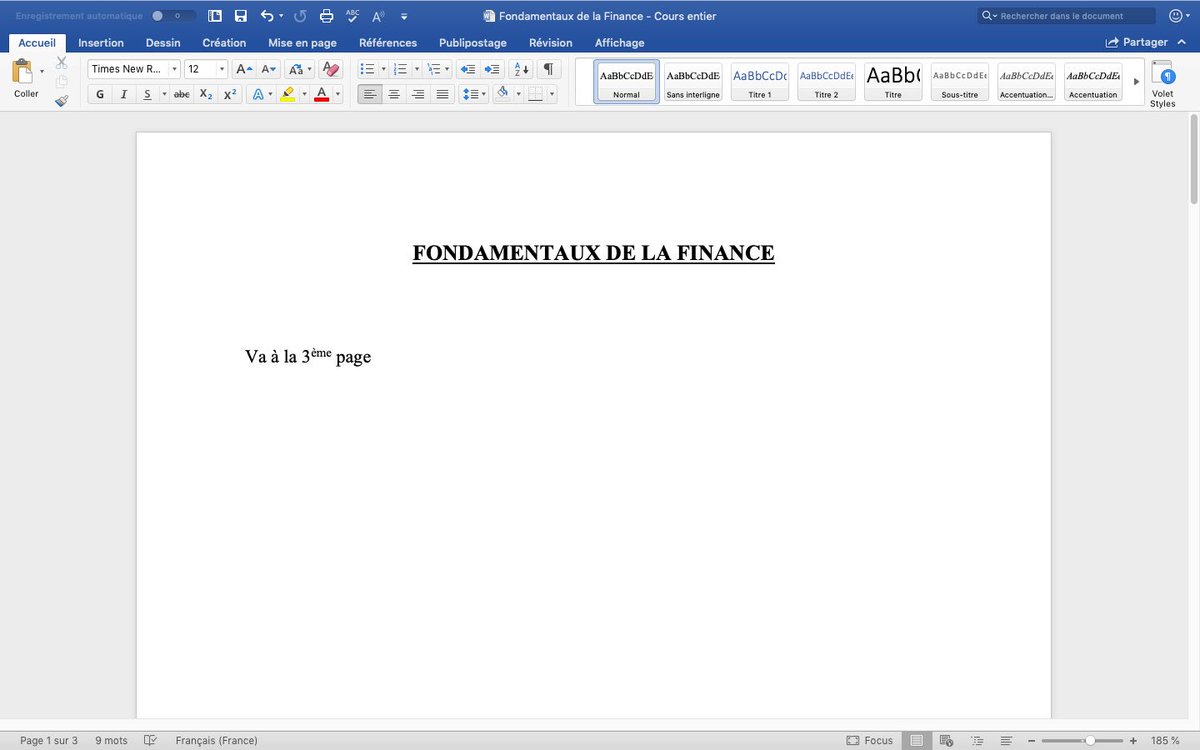Open line spacing dropdown

pyautogui.click(x=473, y=94)
